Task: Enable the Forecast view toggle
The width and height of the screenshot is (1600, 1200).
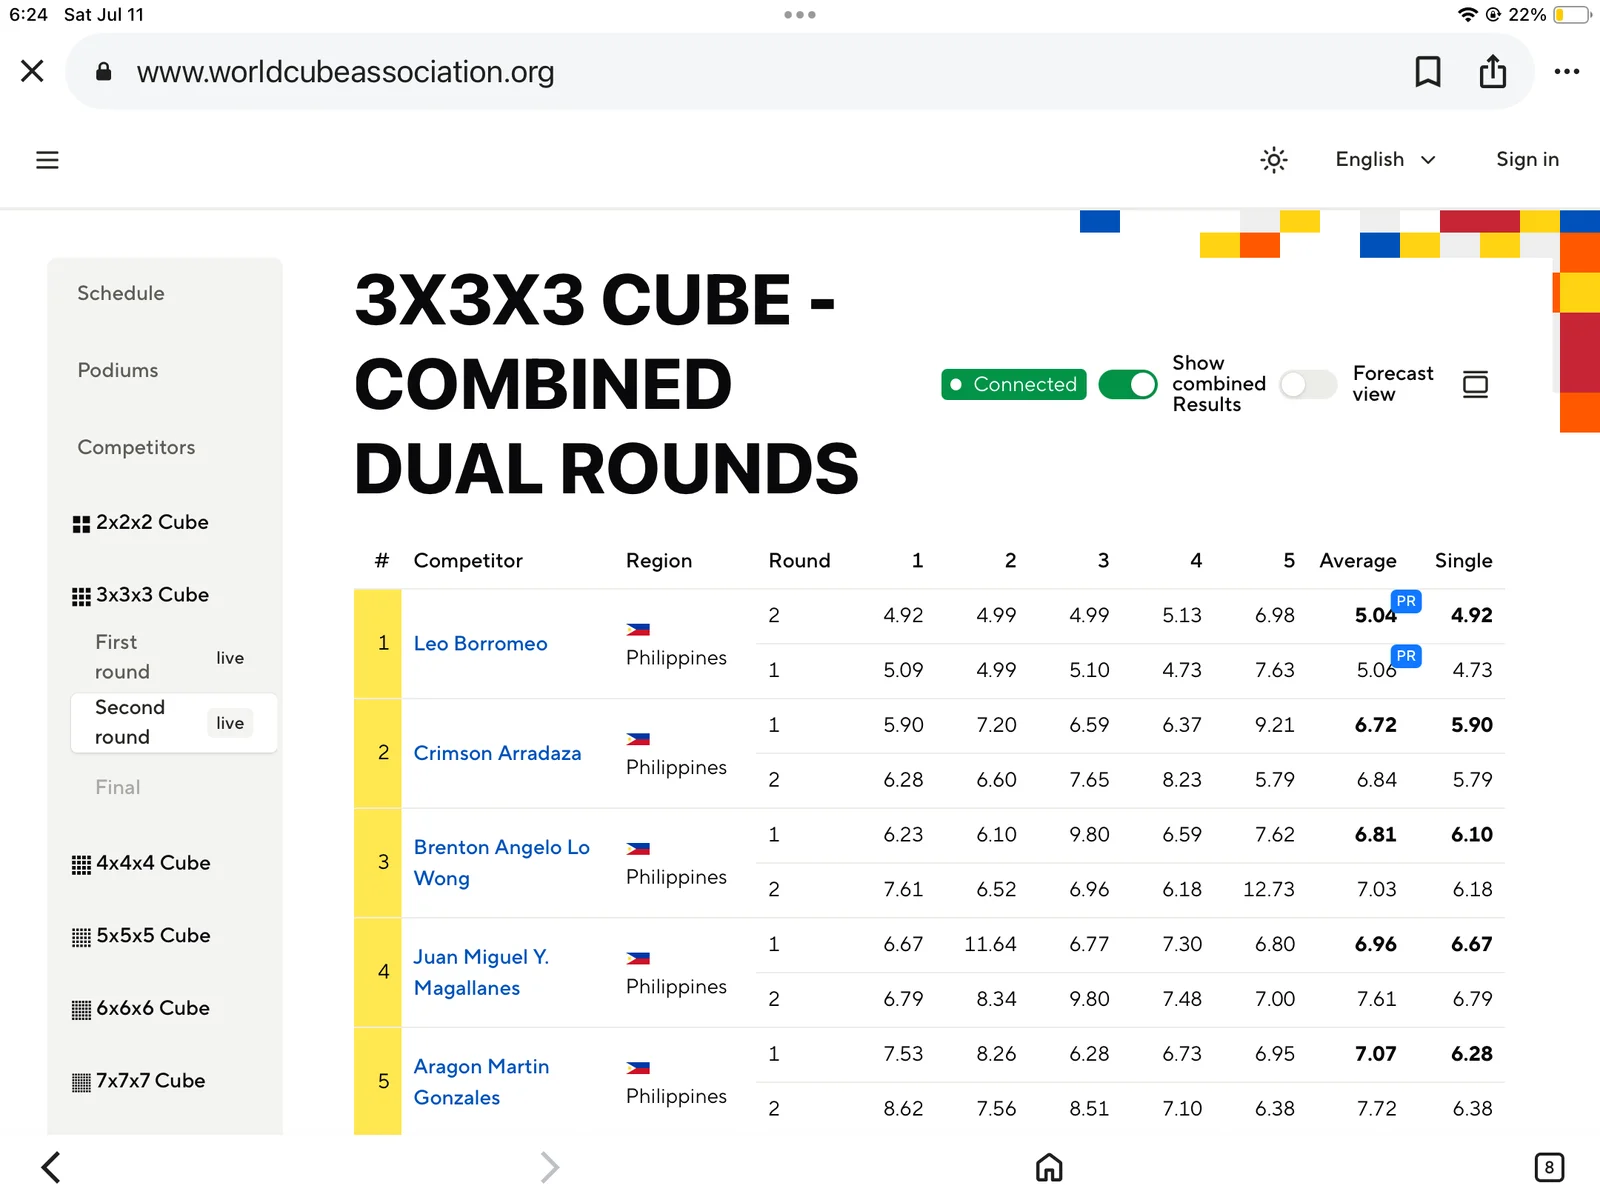Action: (1308, 384)
